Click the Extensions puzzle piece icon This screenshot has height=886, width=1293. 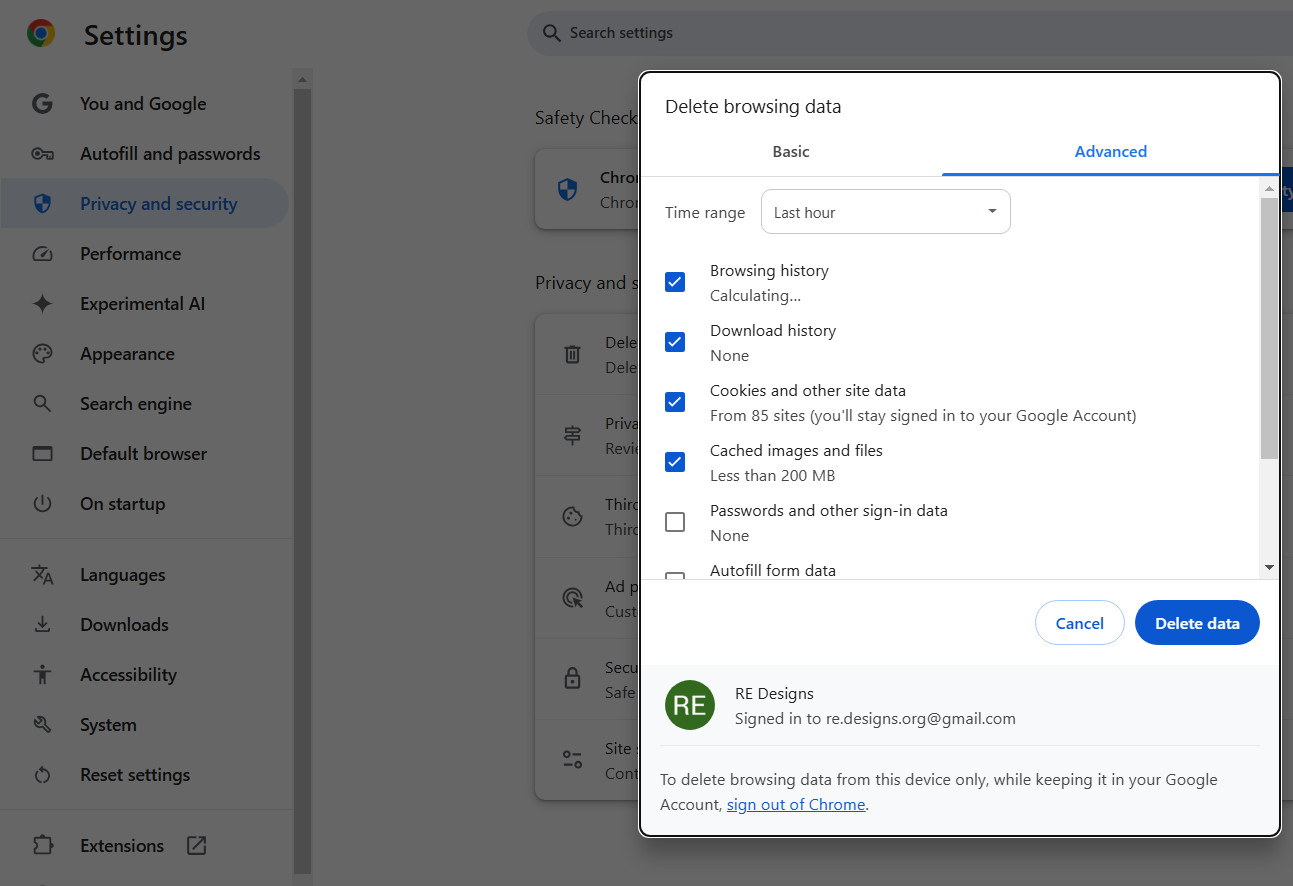(x=42, y=846)
